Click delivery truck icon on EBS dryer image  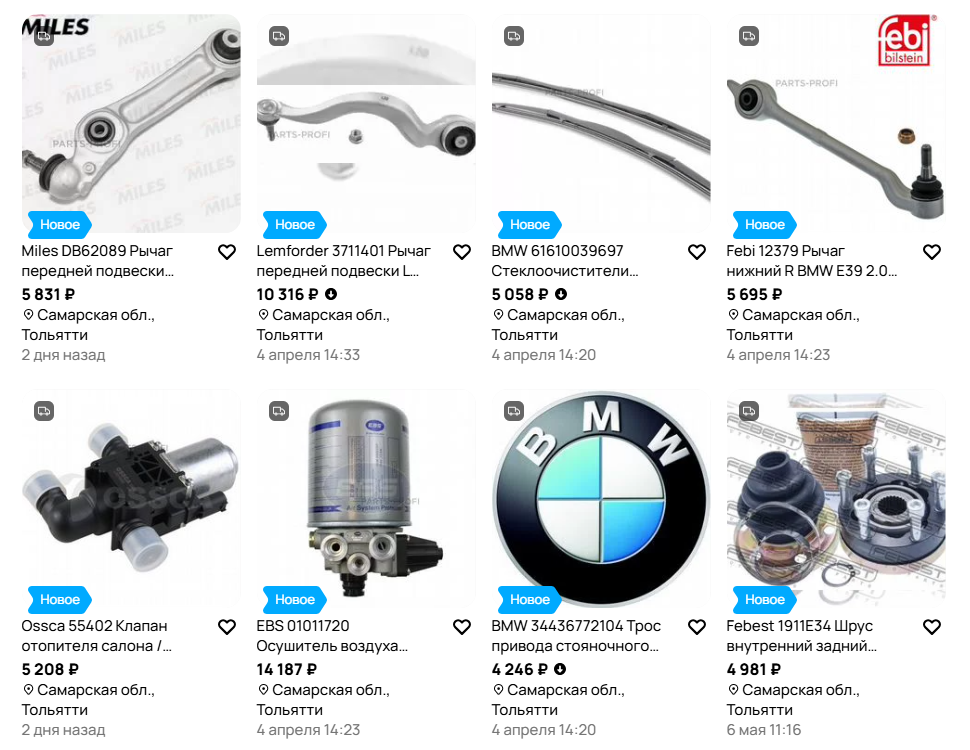point(279,411)
